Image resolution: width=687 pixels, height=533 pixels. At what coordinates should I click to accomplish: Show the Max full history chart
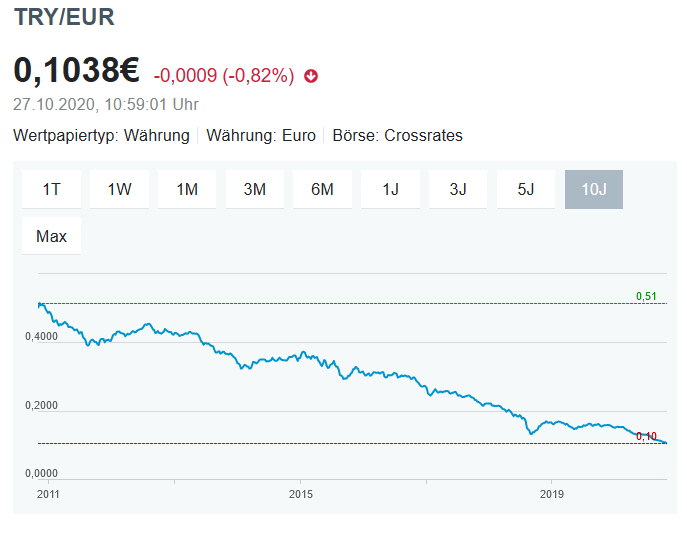click(51, 237)
